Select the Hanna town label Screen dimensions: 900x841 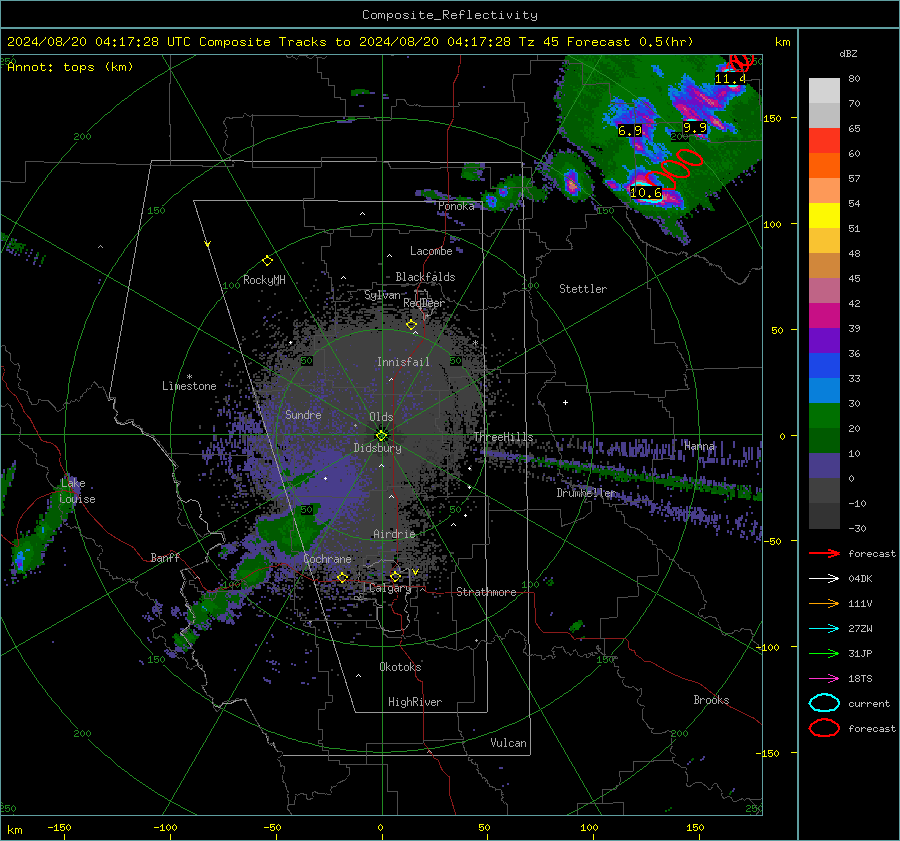click(699, 445)
